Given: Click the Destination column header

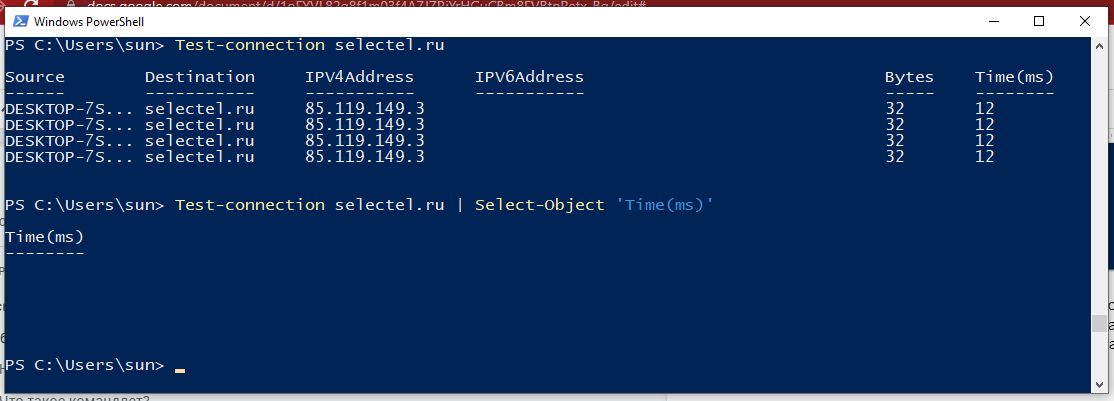Looking at the screenshot, I should (x=200, y=77).
